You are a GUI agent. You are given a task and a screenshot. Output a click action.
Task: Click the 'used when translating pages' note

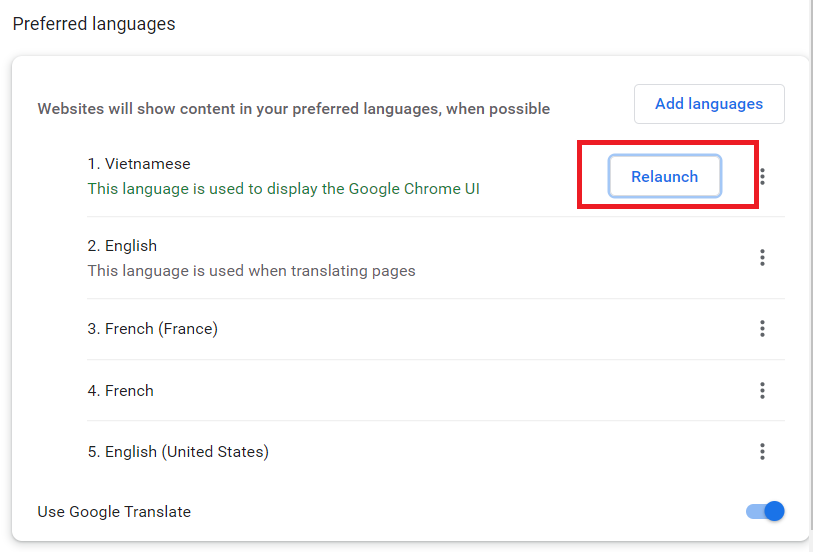pyautogui.click(x=251, y=271)
